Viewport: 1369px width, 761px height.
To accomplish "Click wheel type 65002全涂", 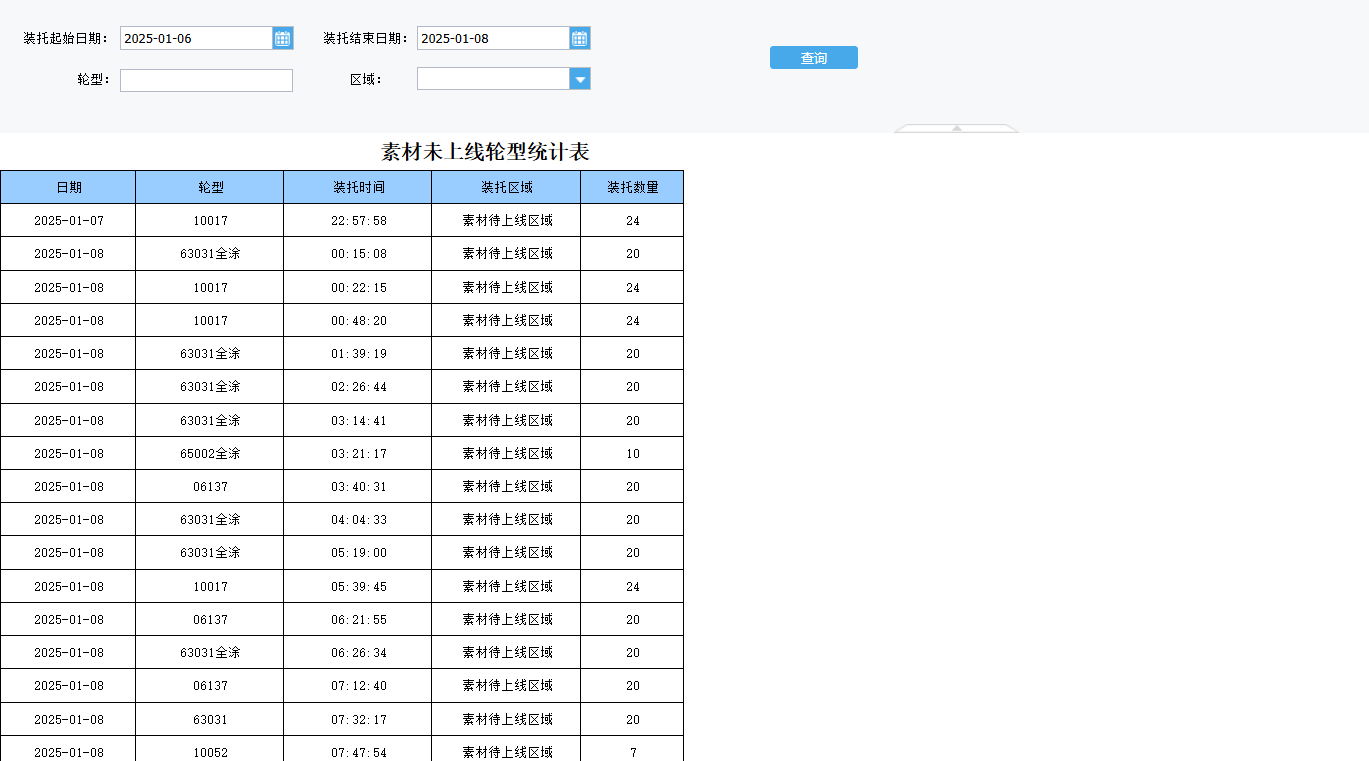I will (x=210, y=454).
